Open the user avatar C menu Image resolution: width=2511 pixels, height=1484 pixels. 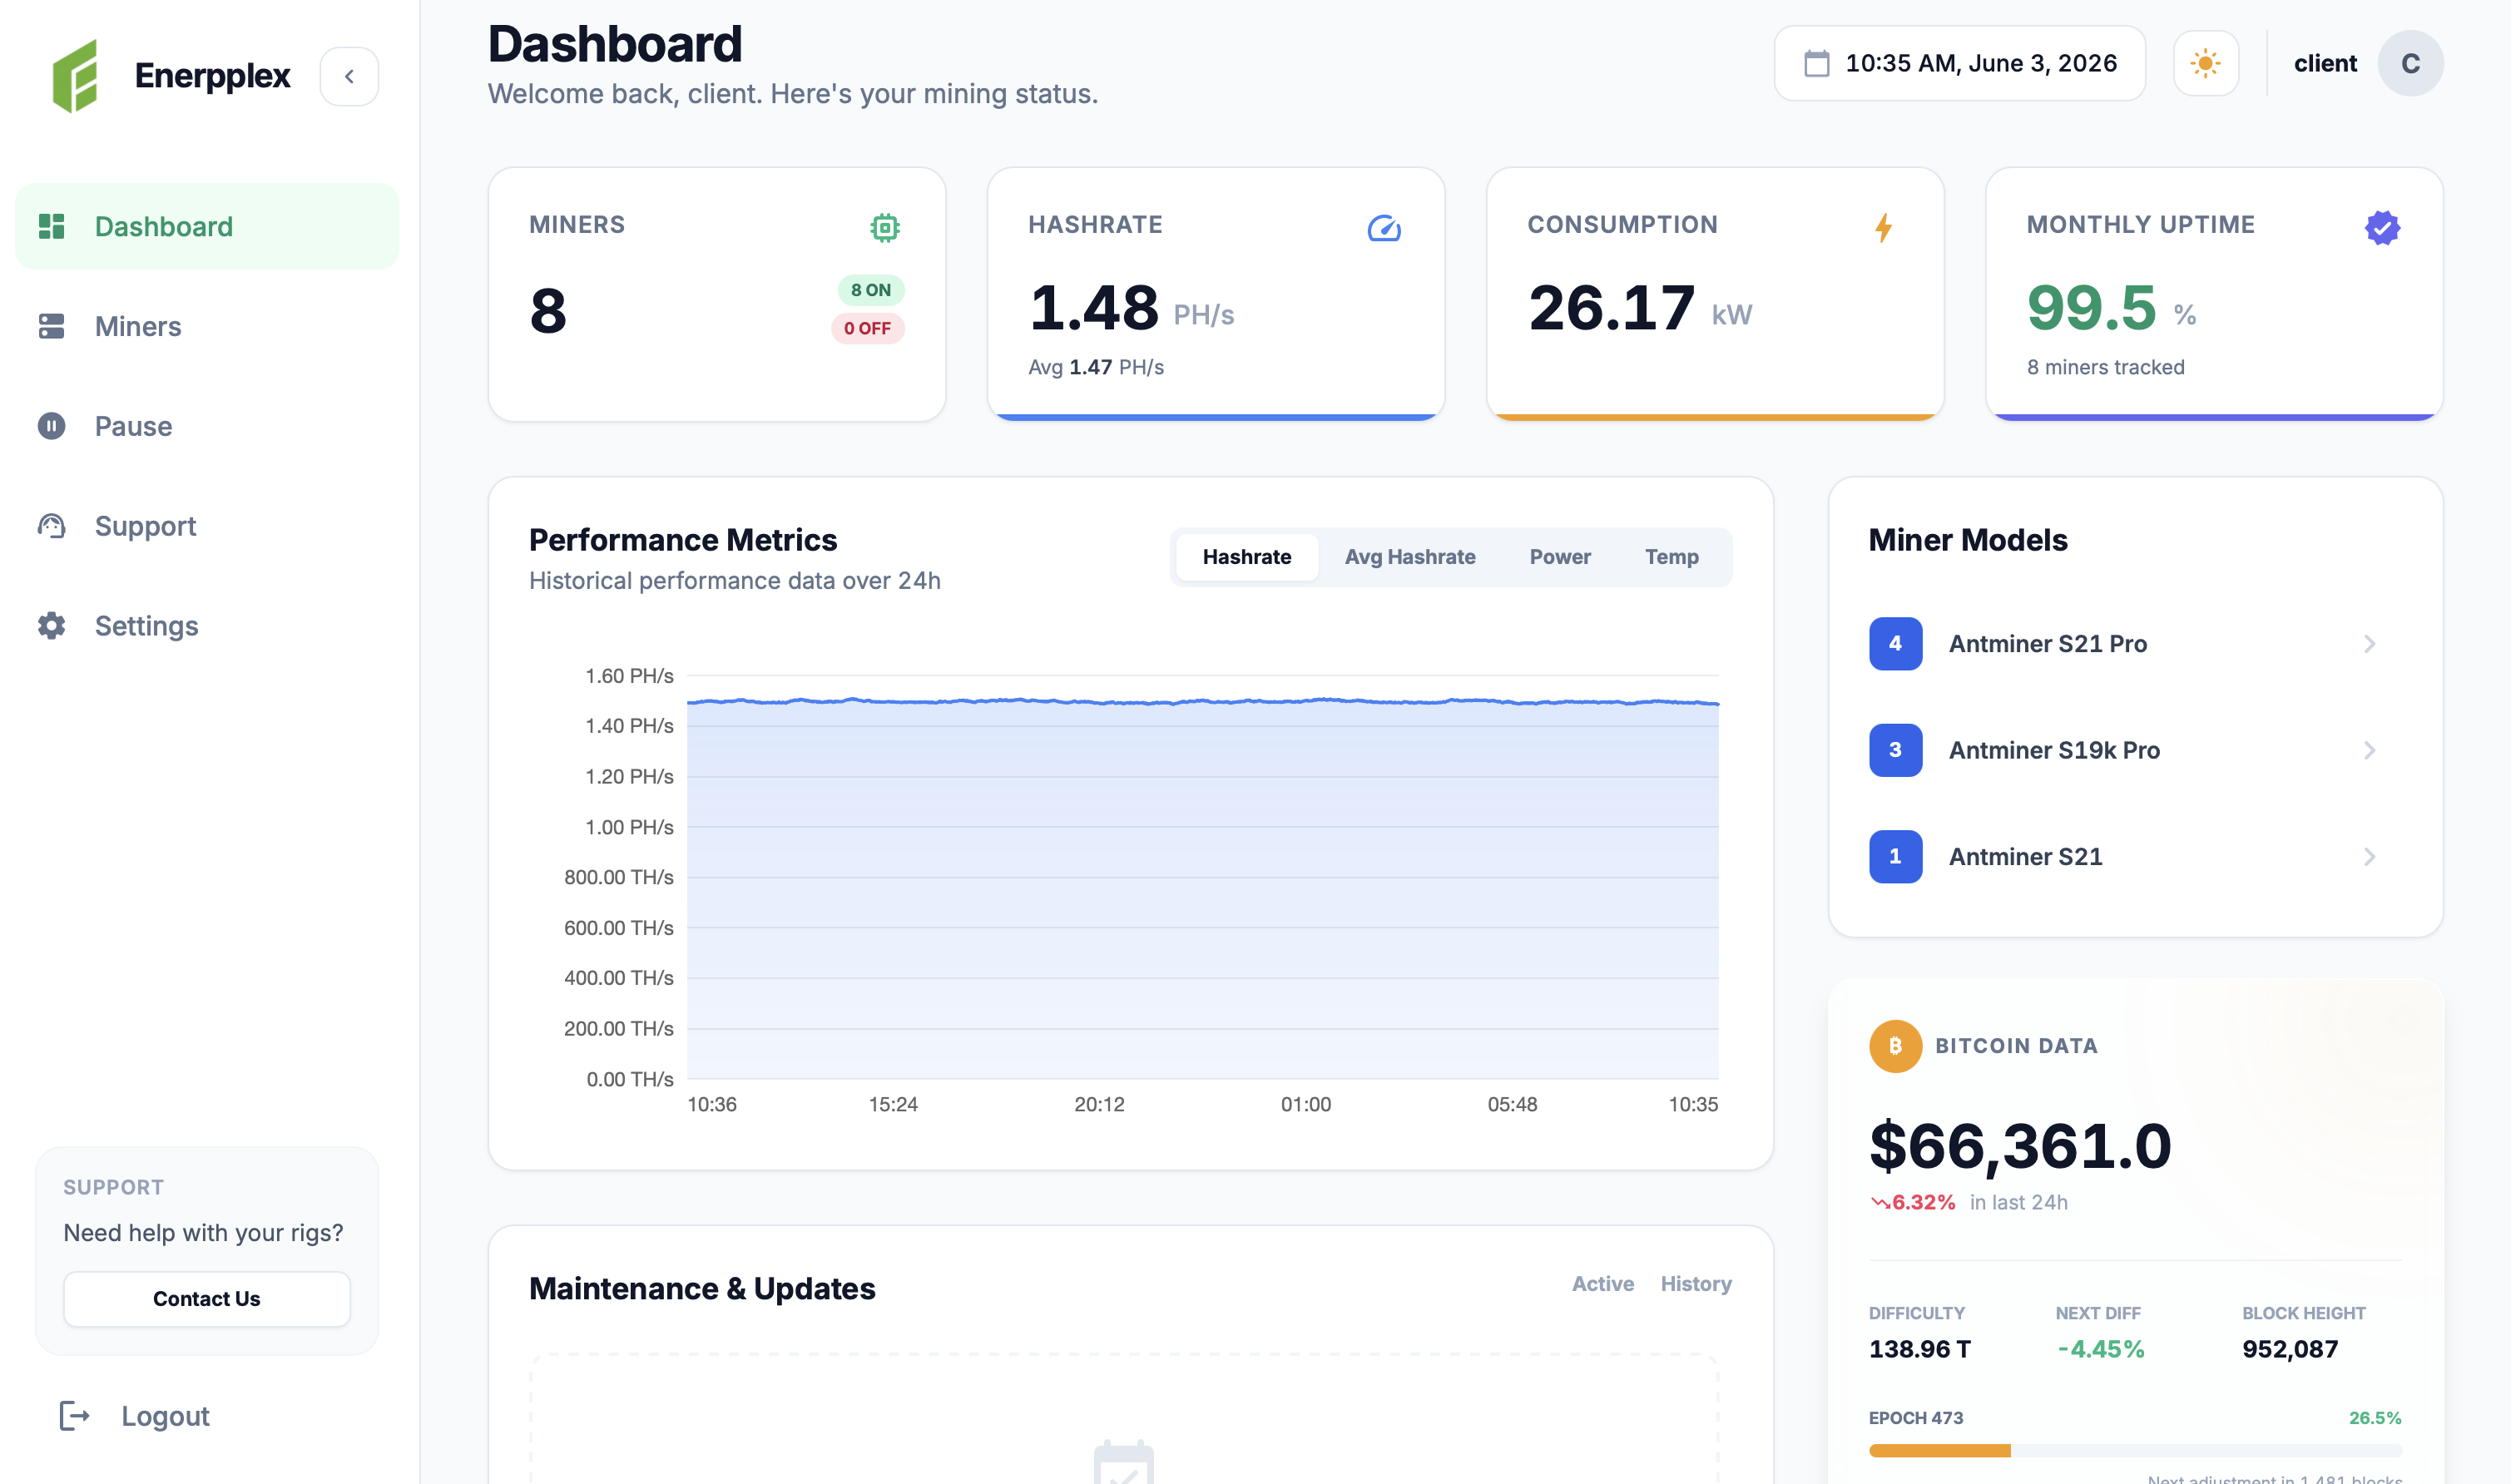tap(2411, 64)
